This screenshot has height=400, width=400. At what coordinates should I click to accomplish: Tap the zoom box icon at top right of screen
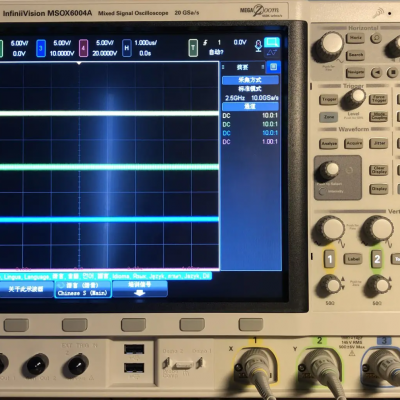[x=272, y=42]
